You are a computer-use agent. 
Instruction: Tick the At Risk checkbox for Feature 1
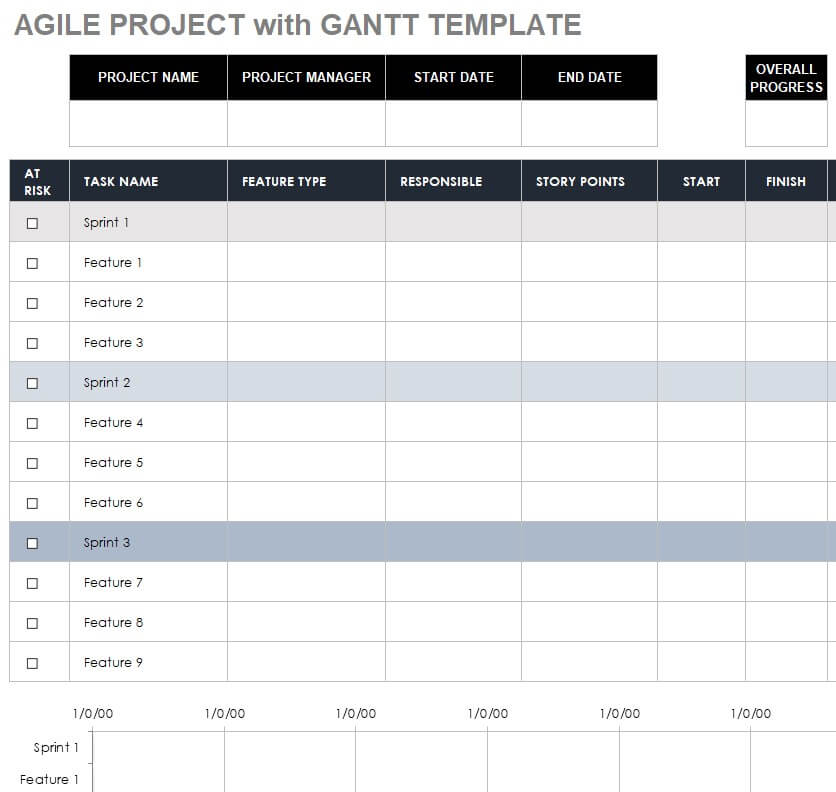pos(32,263)
